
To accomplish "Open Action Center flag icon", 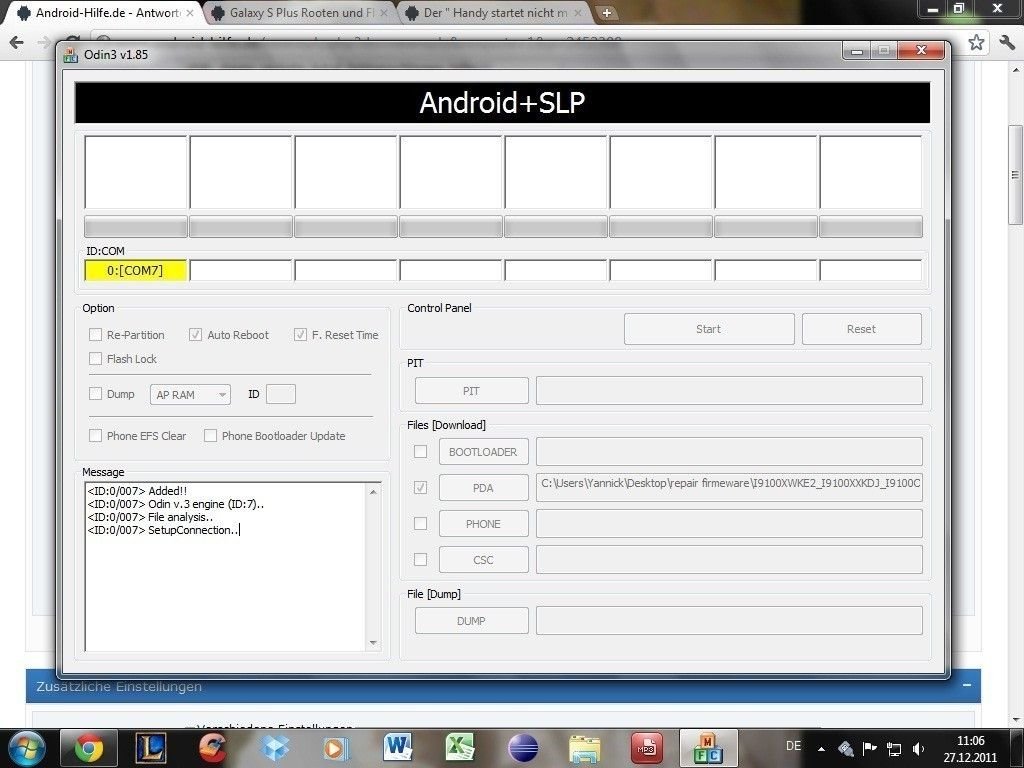I will pos(869,748).
